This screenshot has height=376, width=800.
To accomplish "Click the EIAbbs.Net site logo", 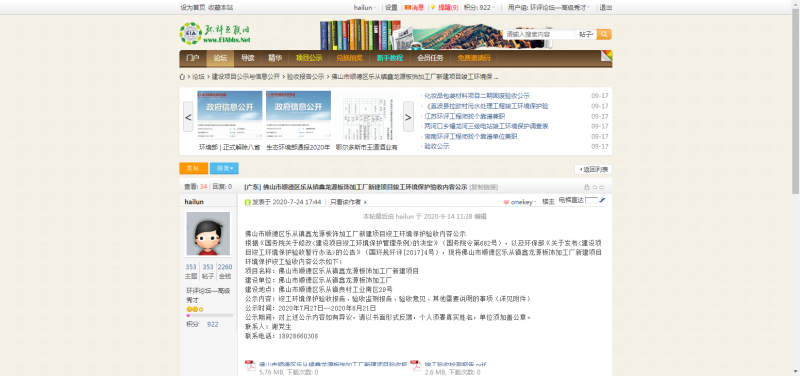I will [x=215, y=34].
